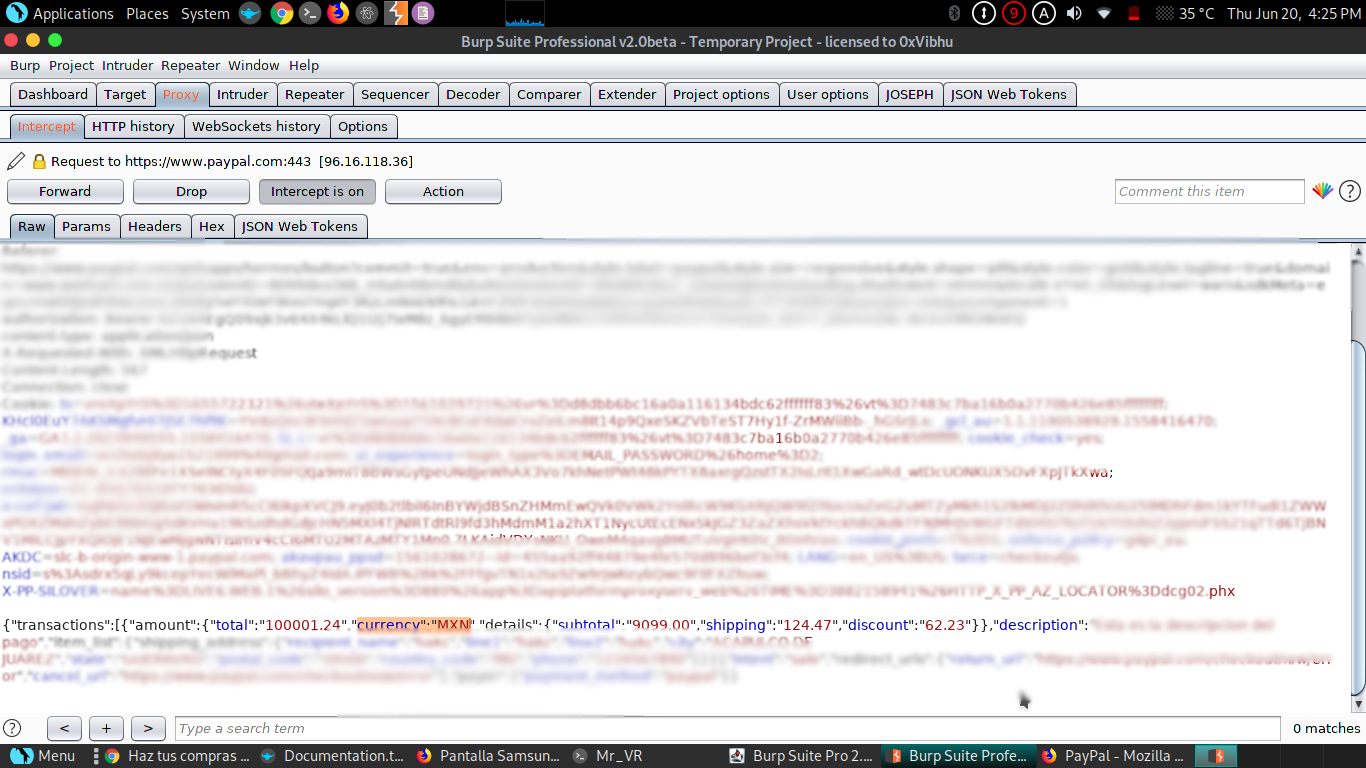The height and width of the screenshot is (768, 1366).
Task: Open the proxy Options sub-tab
Action: [363, 126]
